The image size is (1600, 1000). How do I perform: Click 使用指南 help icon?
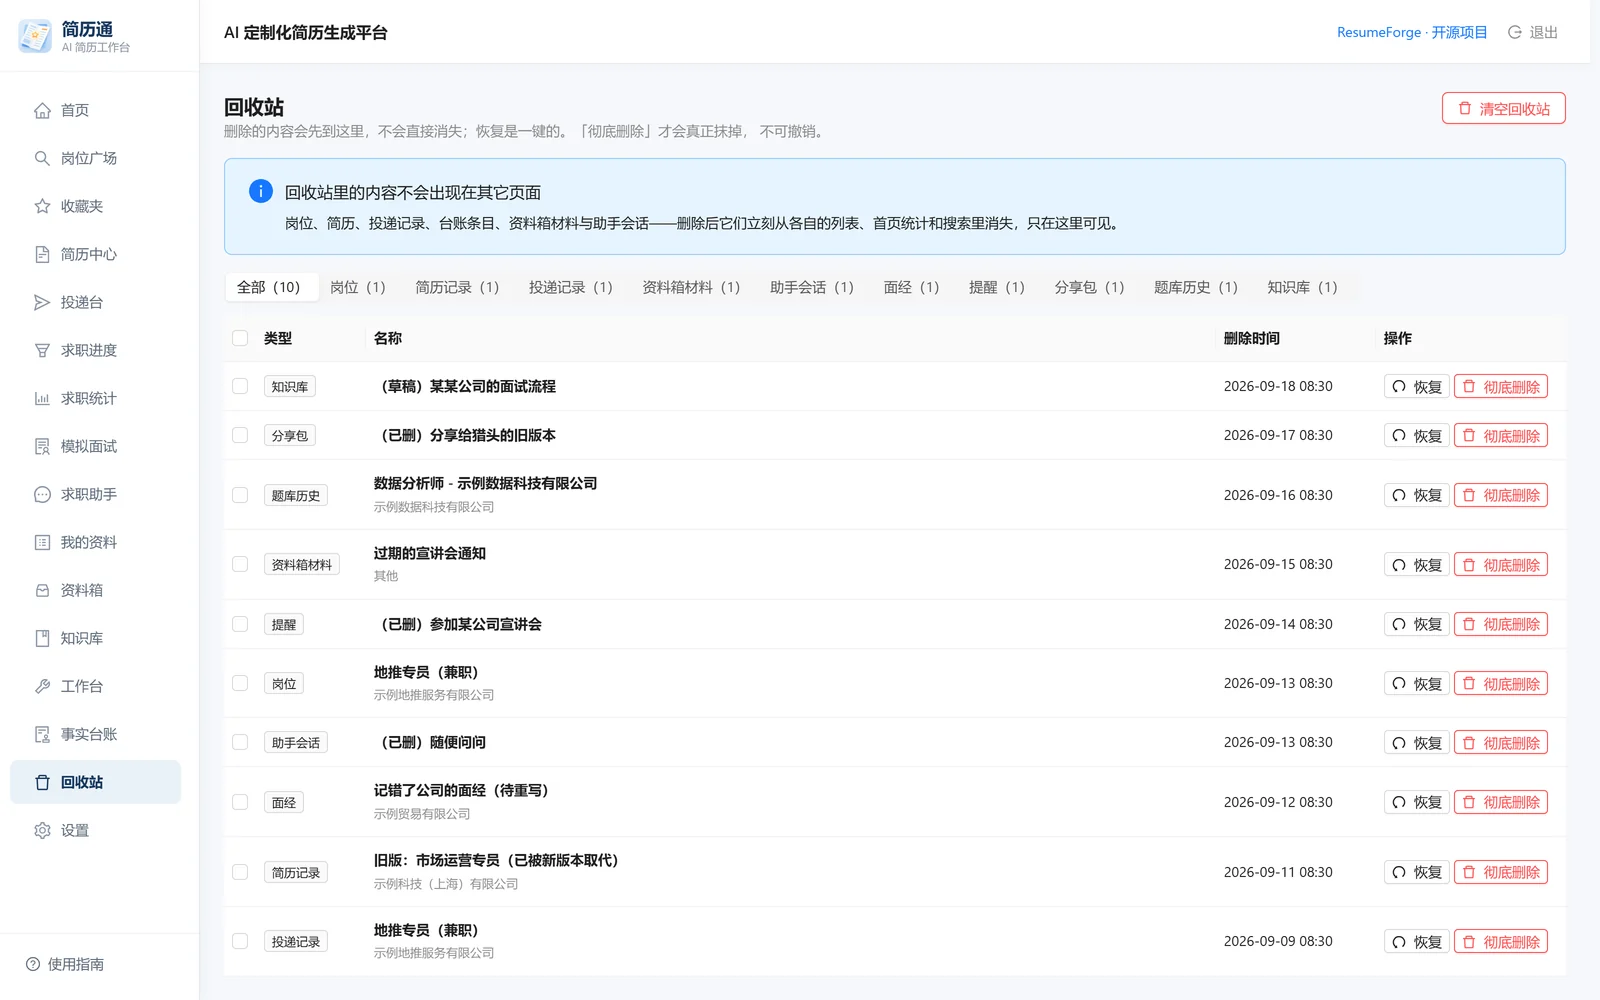pyautogui.click(x=33, y=964)
